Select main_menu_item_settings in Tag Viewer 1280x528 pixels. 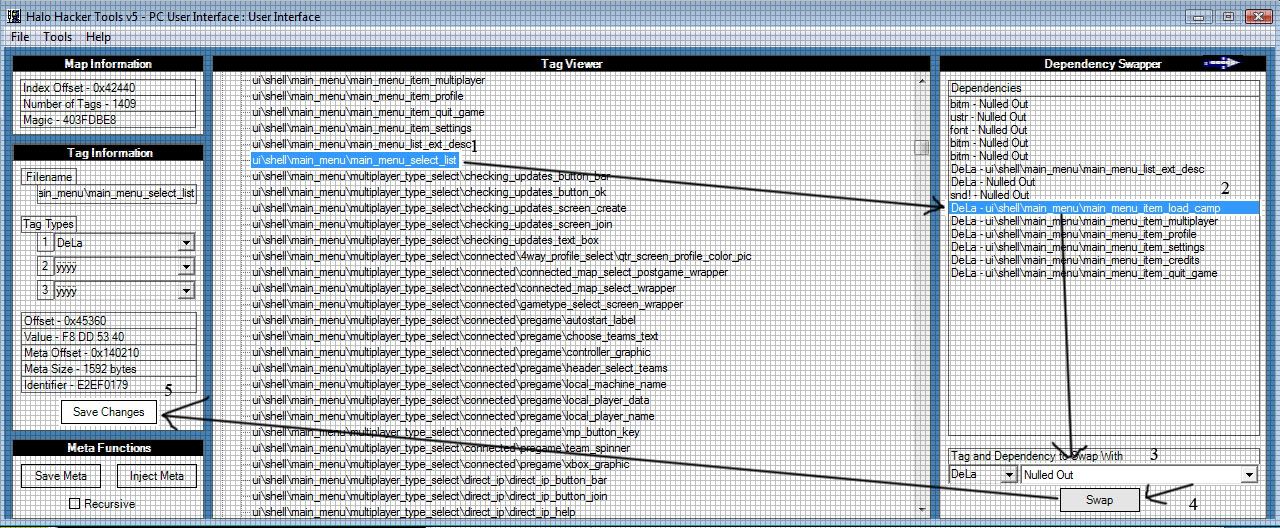(361, 128)
